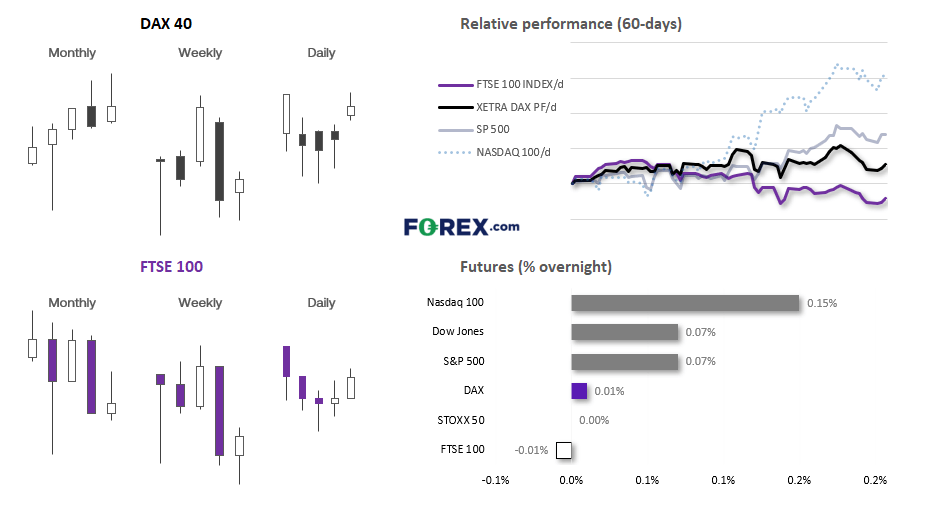Click the XETRA DAX PF/d legend entry

[x=497, y=107]
